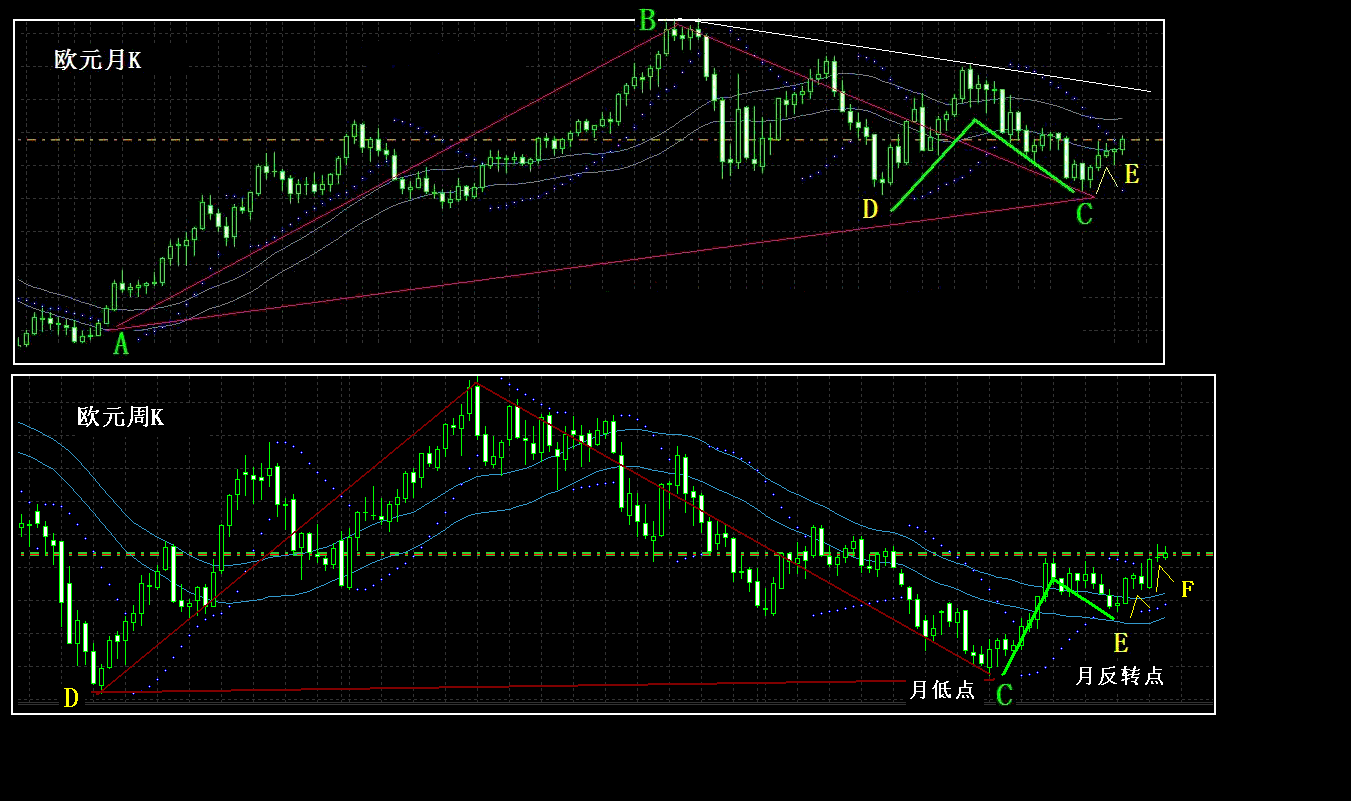Pick the yellow D label on monthly chart
The width and height of the screenshot is (1351, 801).
[x=870, y=208]
